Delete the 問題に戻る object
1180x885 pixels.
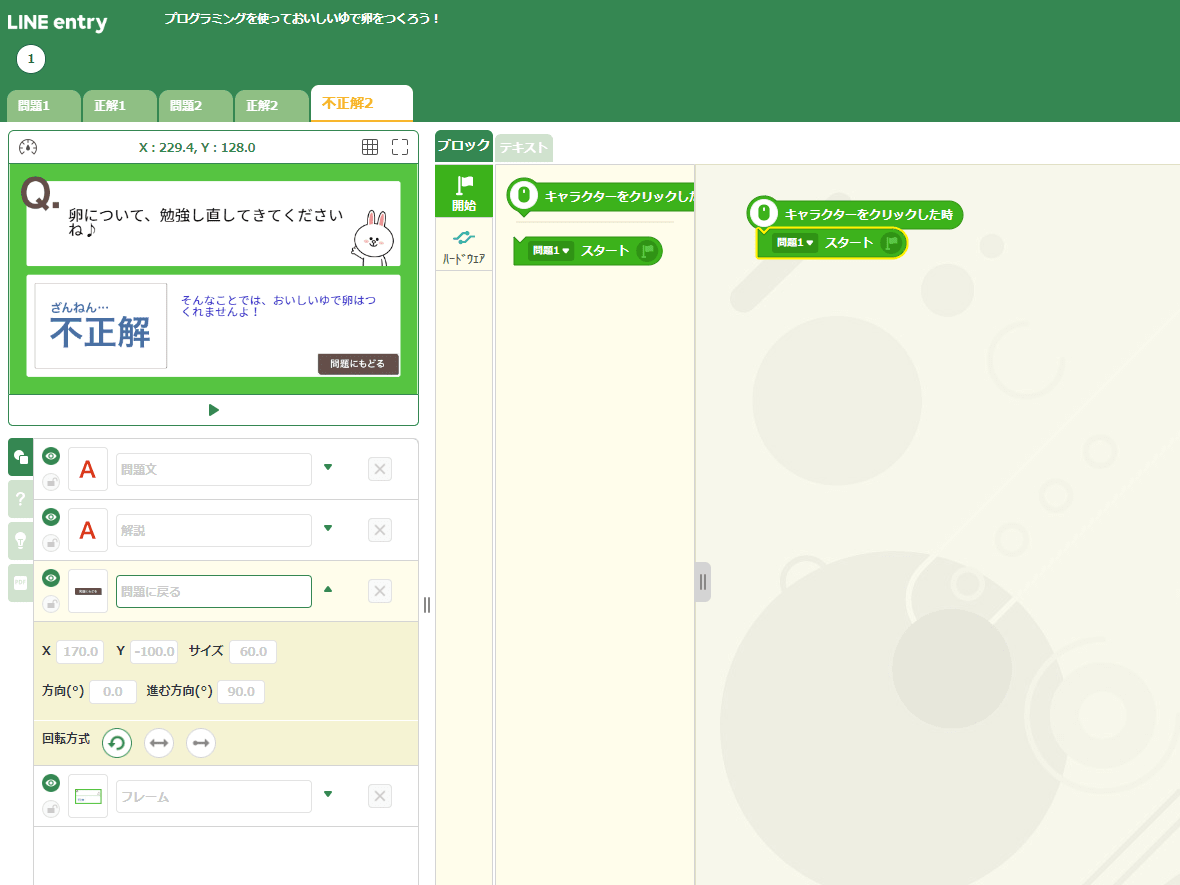[380, 591]
